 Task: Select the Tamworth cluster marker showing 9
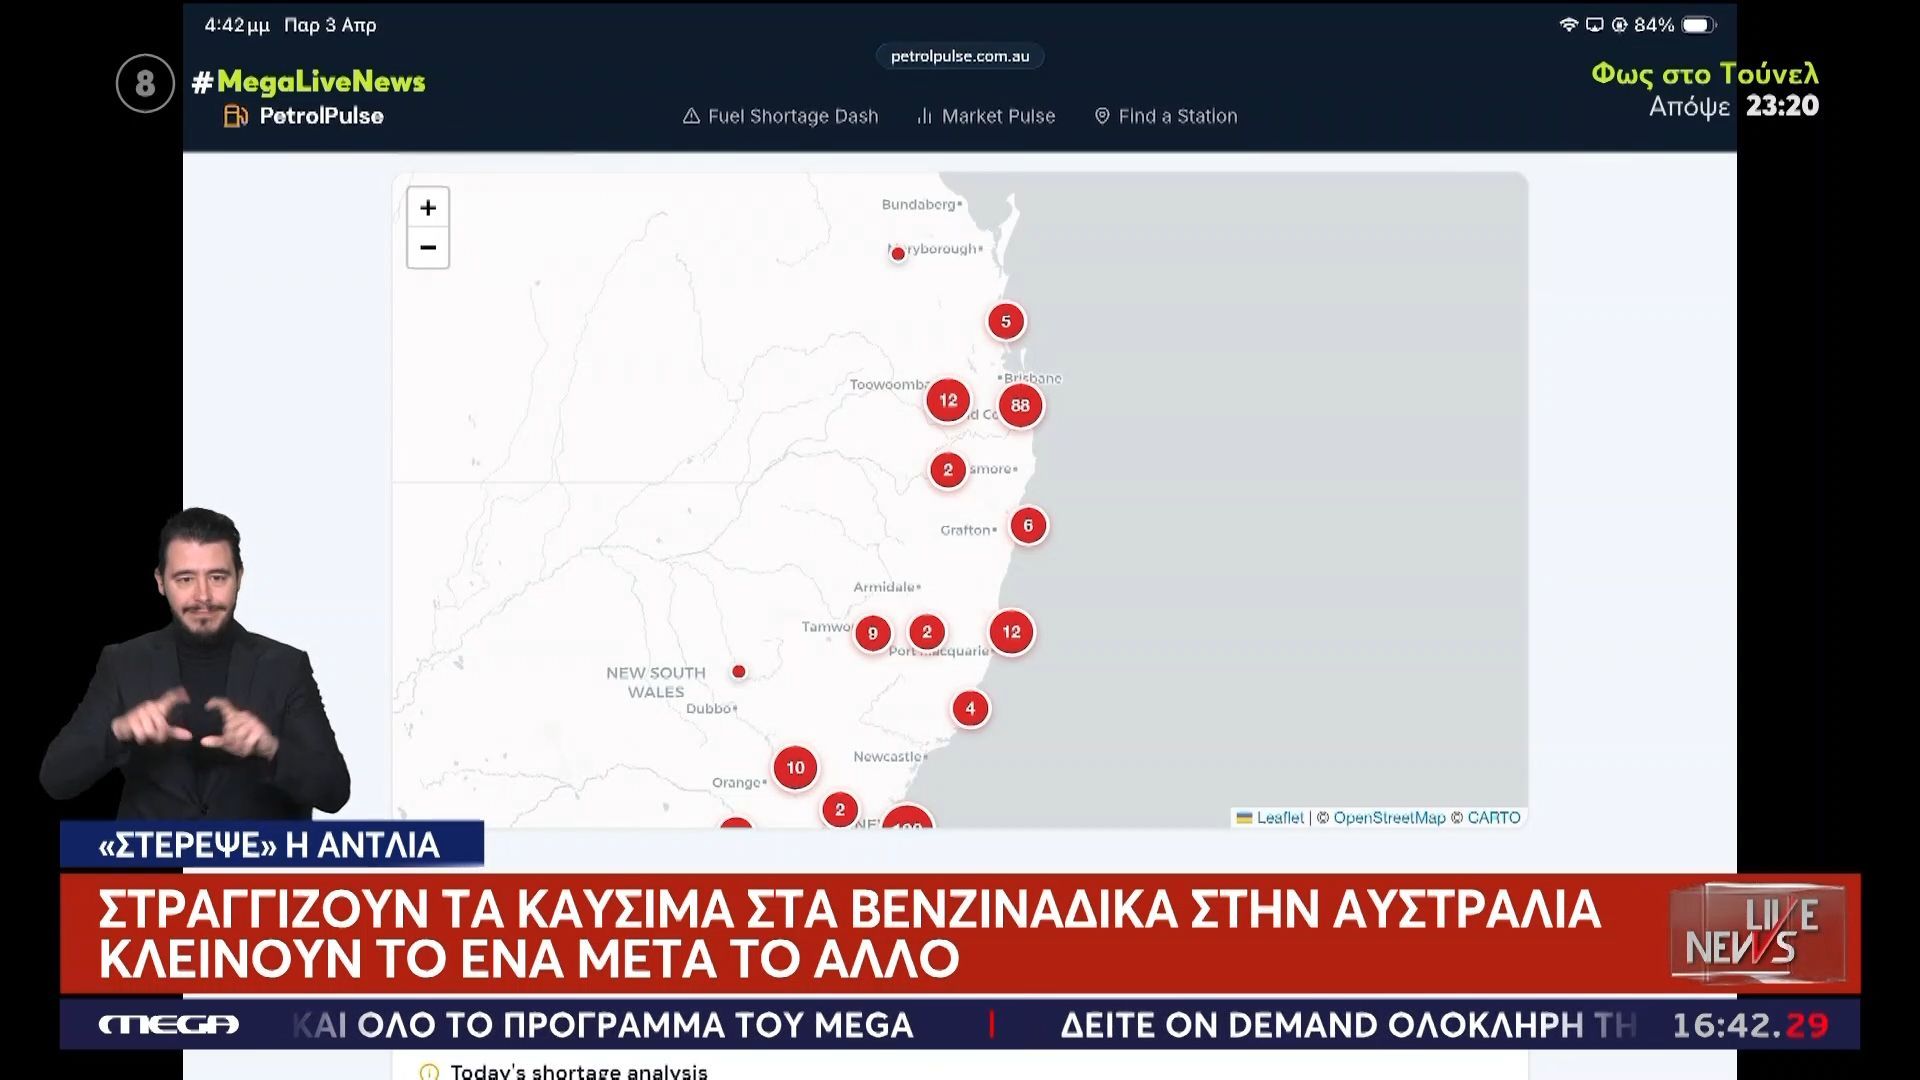tap(873, 633)
